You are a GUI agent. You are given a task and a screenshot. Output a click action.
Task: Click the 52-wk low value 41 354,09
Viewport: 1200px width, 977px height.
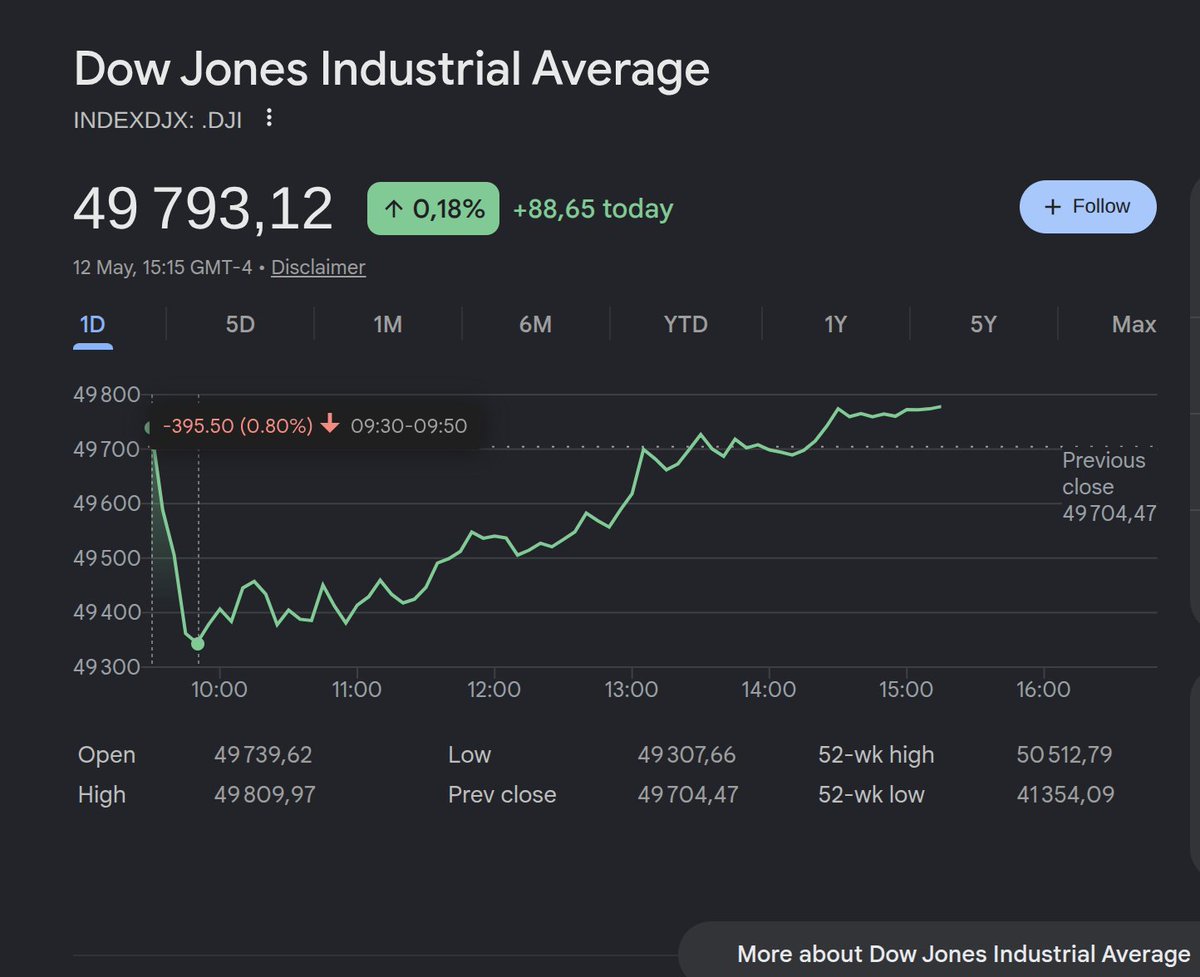1065,795
